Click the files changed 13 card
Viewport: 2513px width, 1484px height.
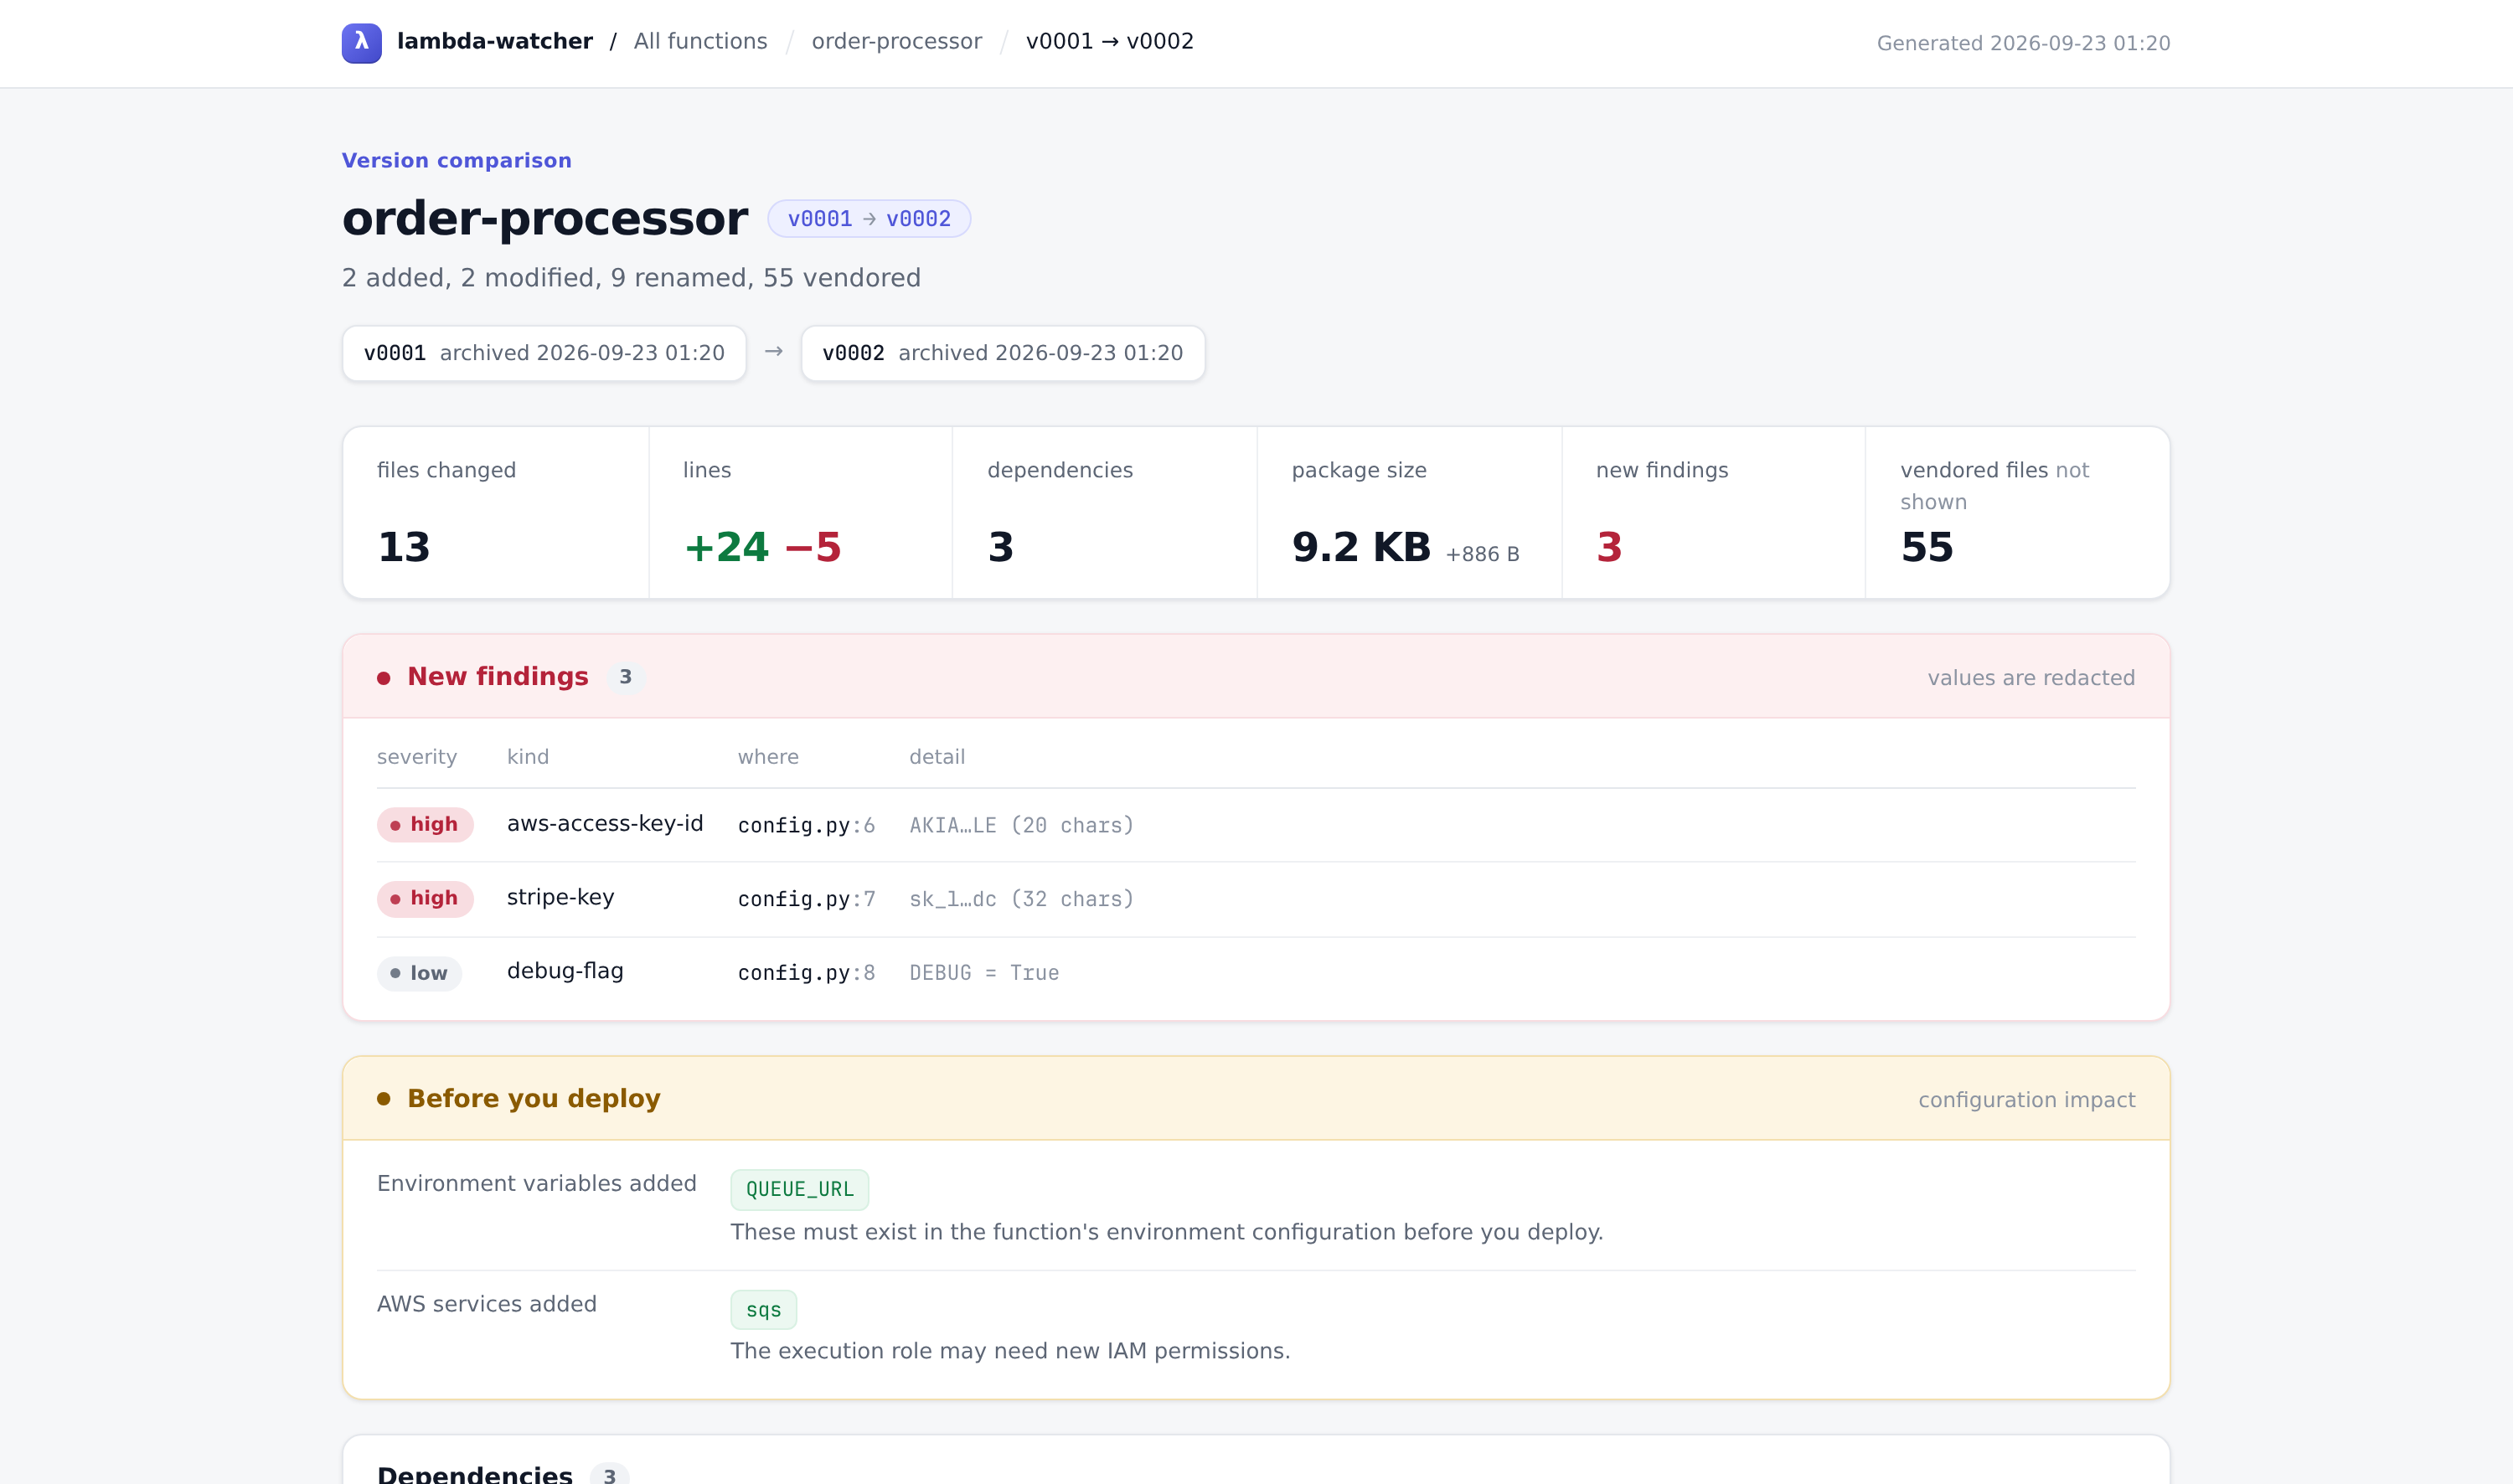(x=496, y=513)
